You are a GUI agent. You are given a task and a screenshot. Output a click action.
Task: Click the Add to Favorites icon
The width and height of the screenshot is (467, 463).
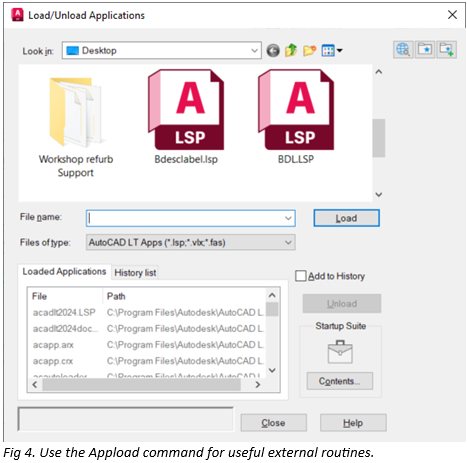tap(446, 50)
